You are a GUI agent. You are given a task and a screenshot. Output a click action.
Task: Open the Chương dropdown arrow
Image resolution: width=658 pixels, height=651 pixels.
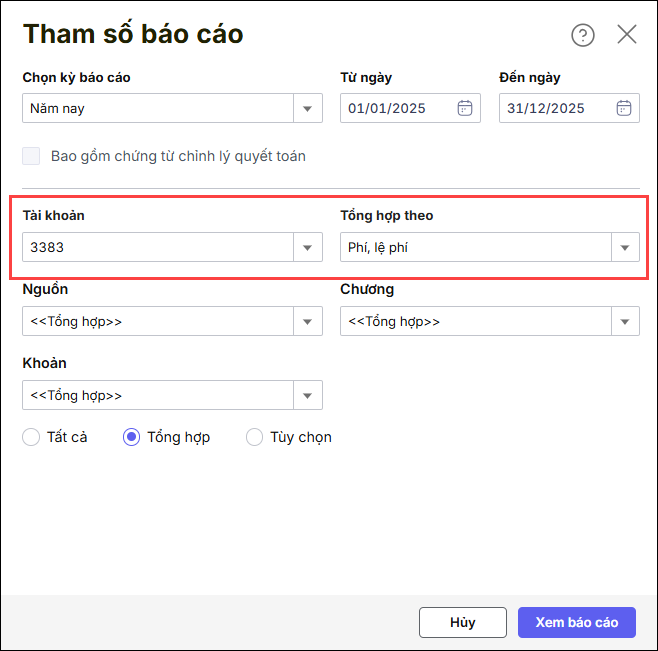coord(625,321)
